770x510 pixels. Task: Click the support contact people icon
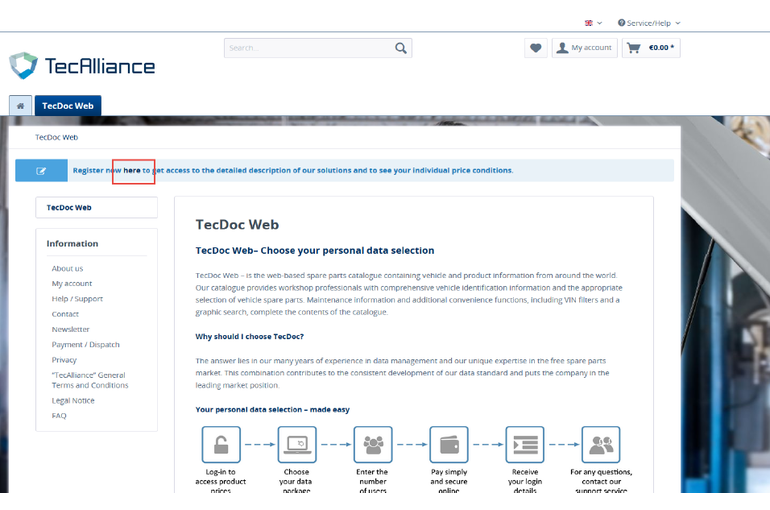[x=600, y=444]
